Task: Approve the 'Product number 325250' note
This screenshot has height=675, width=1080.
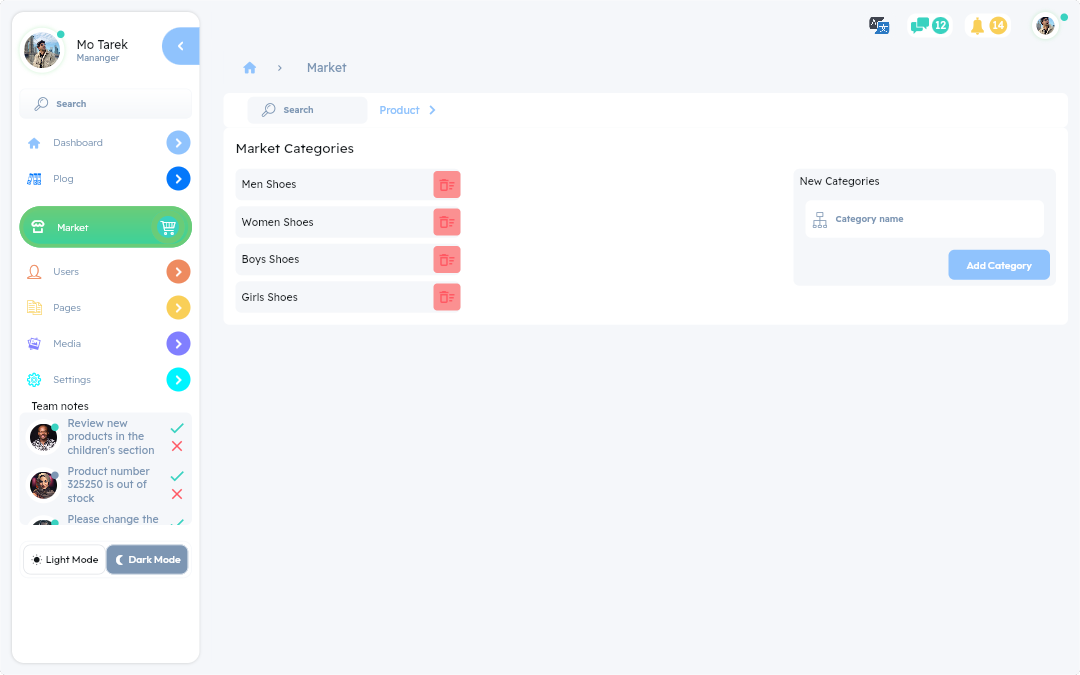Action: pos(177,476)
